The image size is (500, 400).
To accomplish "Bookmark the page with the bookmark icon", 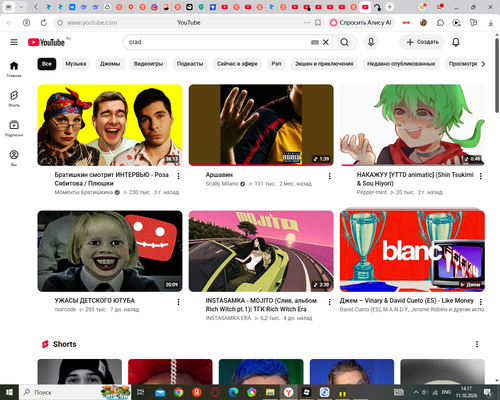I will pos(318,23).
